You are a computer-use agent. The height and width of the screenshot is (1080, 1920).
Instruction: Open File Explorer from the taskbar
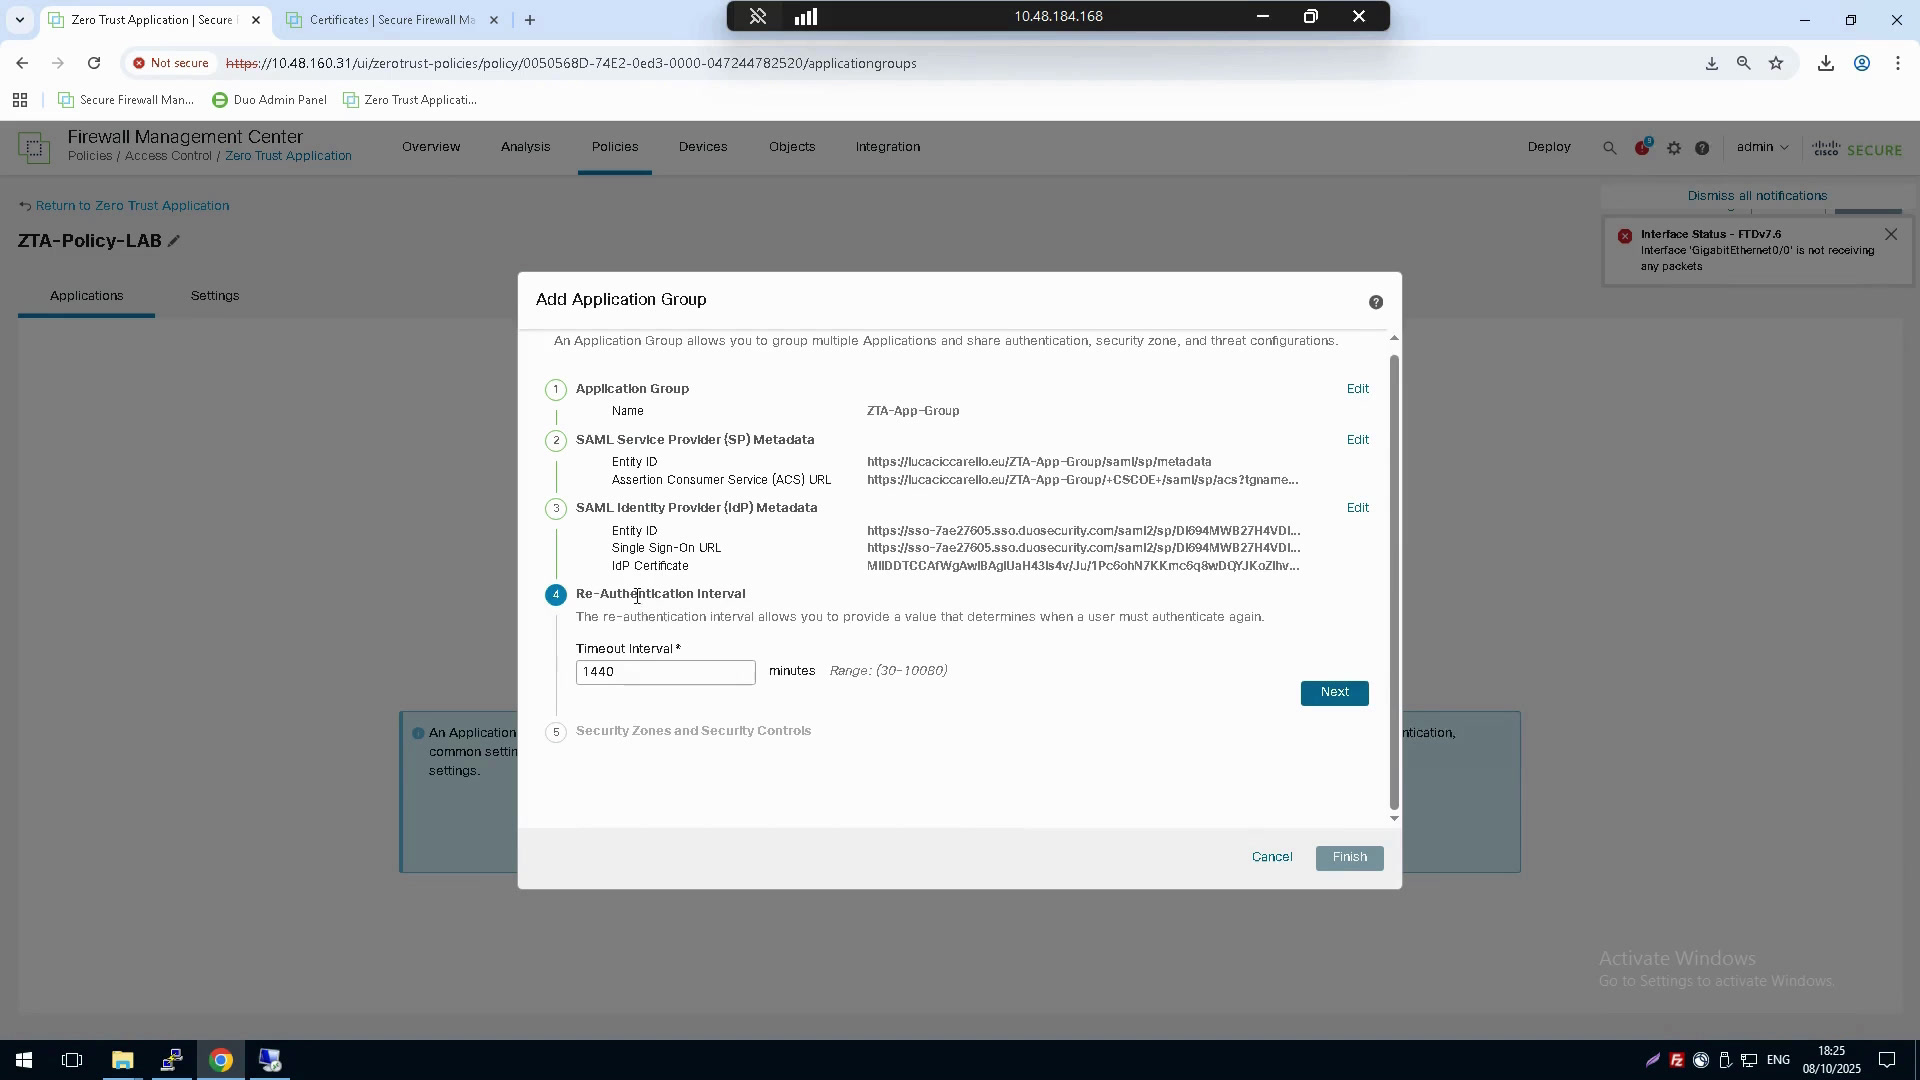122,1060
